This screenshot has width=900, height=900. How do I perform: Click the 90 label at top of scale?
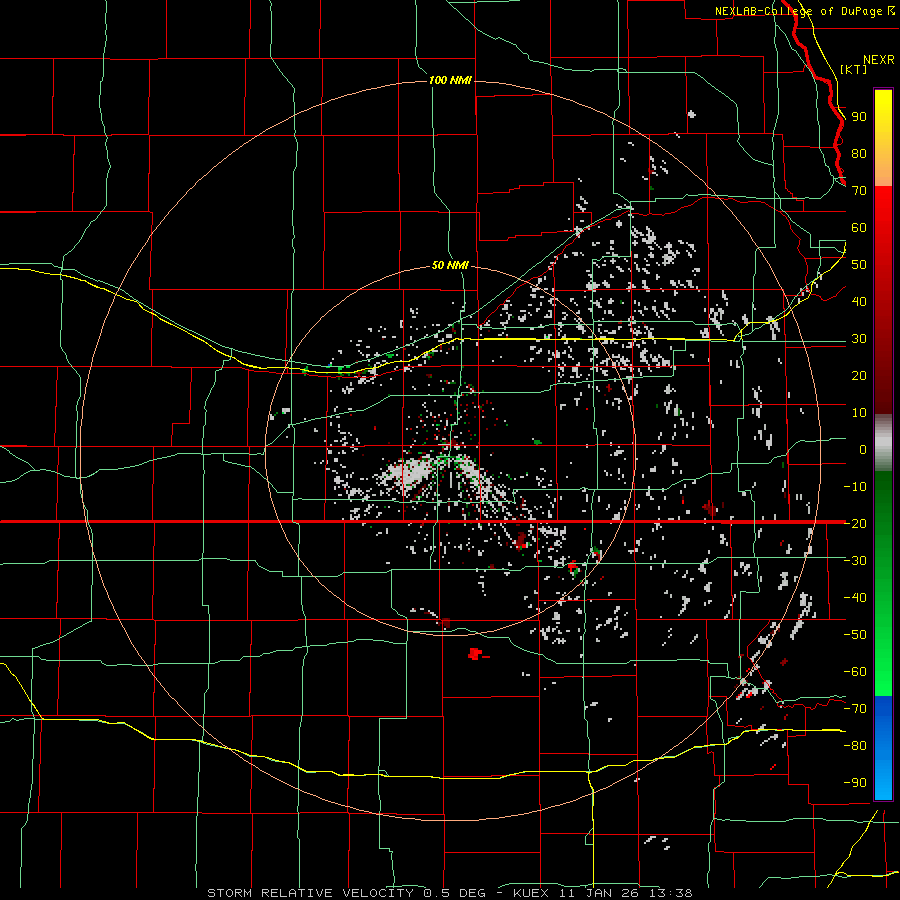(x=859, y=117)
